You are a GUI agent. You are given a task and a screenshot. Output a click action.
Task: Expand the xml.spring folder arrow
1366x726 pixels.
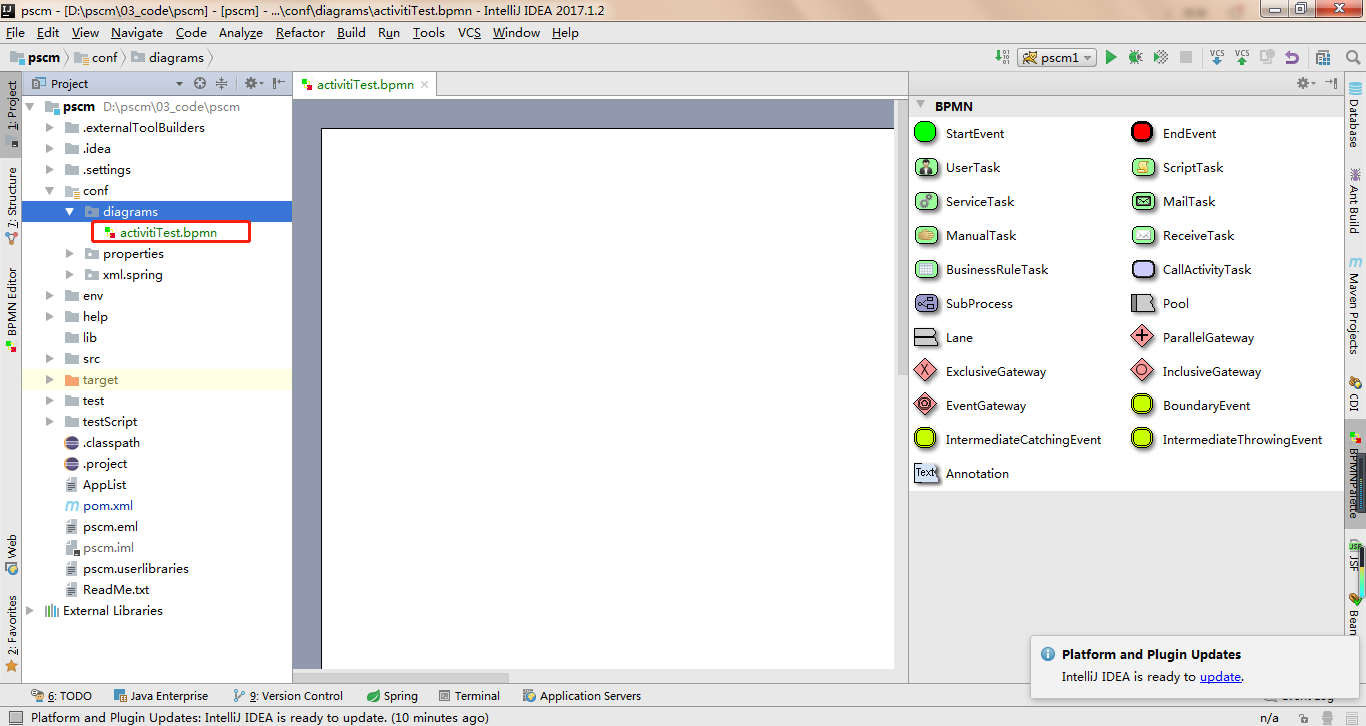pyautogui.click(x=70, y=274)
